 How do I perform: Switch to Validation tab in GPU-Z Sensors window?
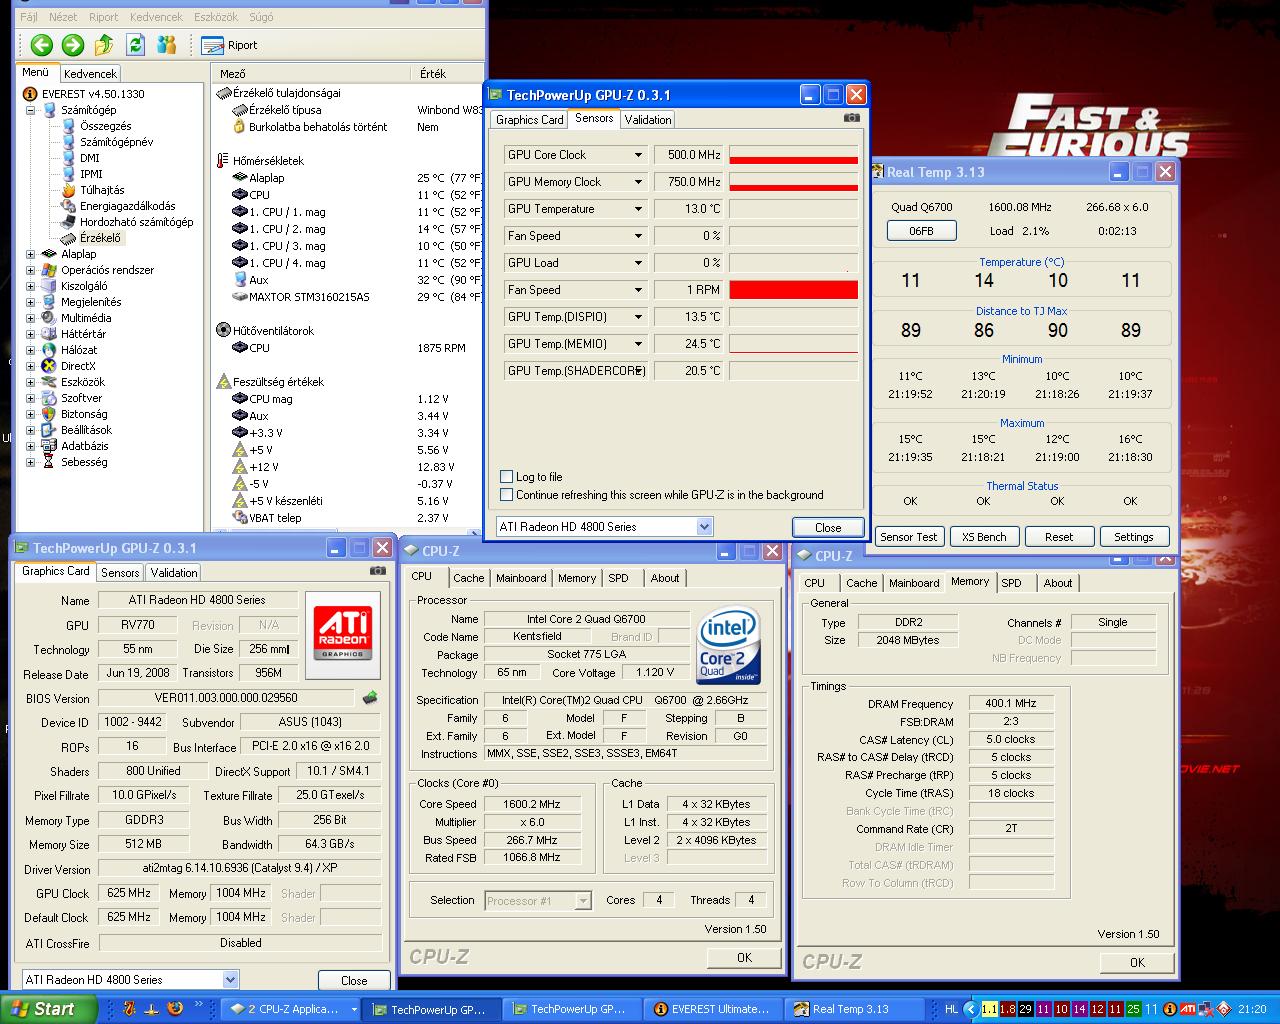click(x=648, y=120)
